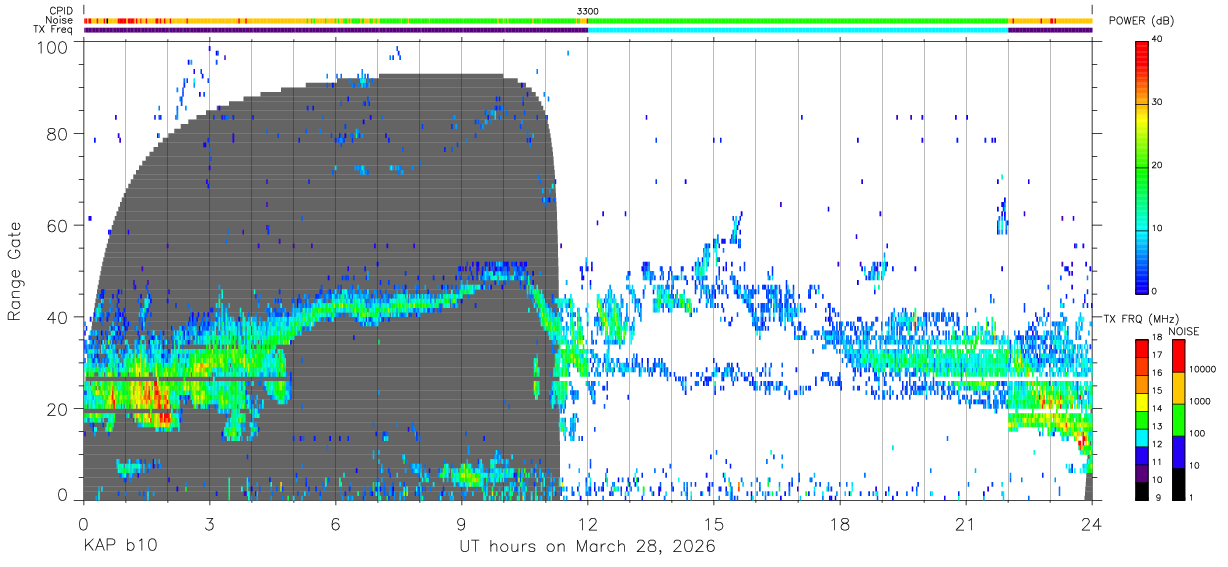This screenshot has width=1228, height=567.
Task: Click the UT hours tick '12'
Action: 588,524
